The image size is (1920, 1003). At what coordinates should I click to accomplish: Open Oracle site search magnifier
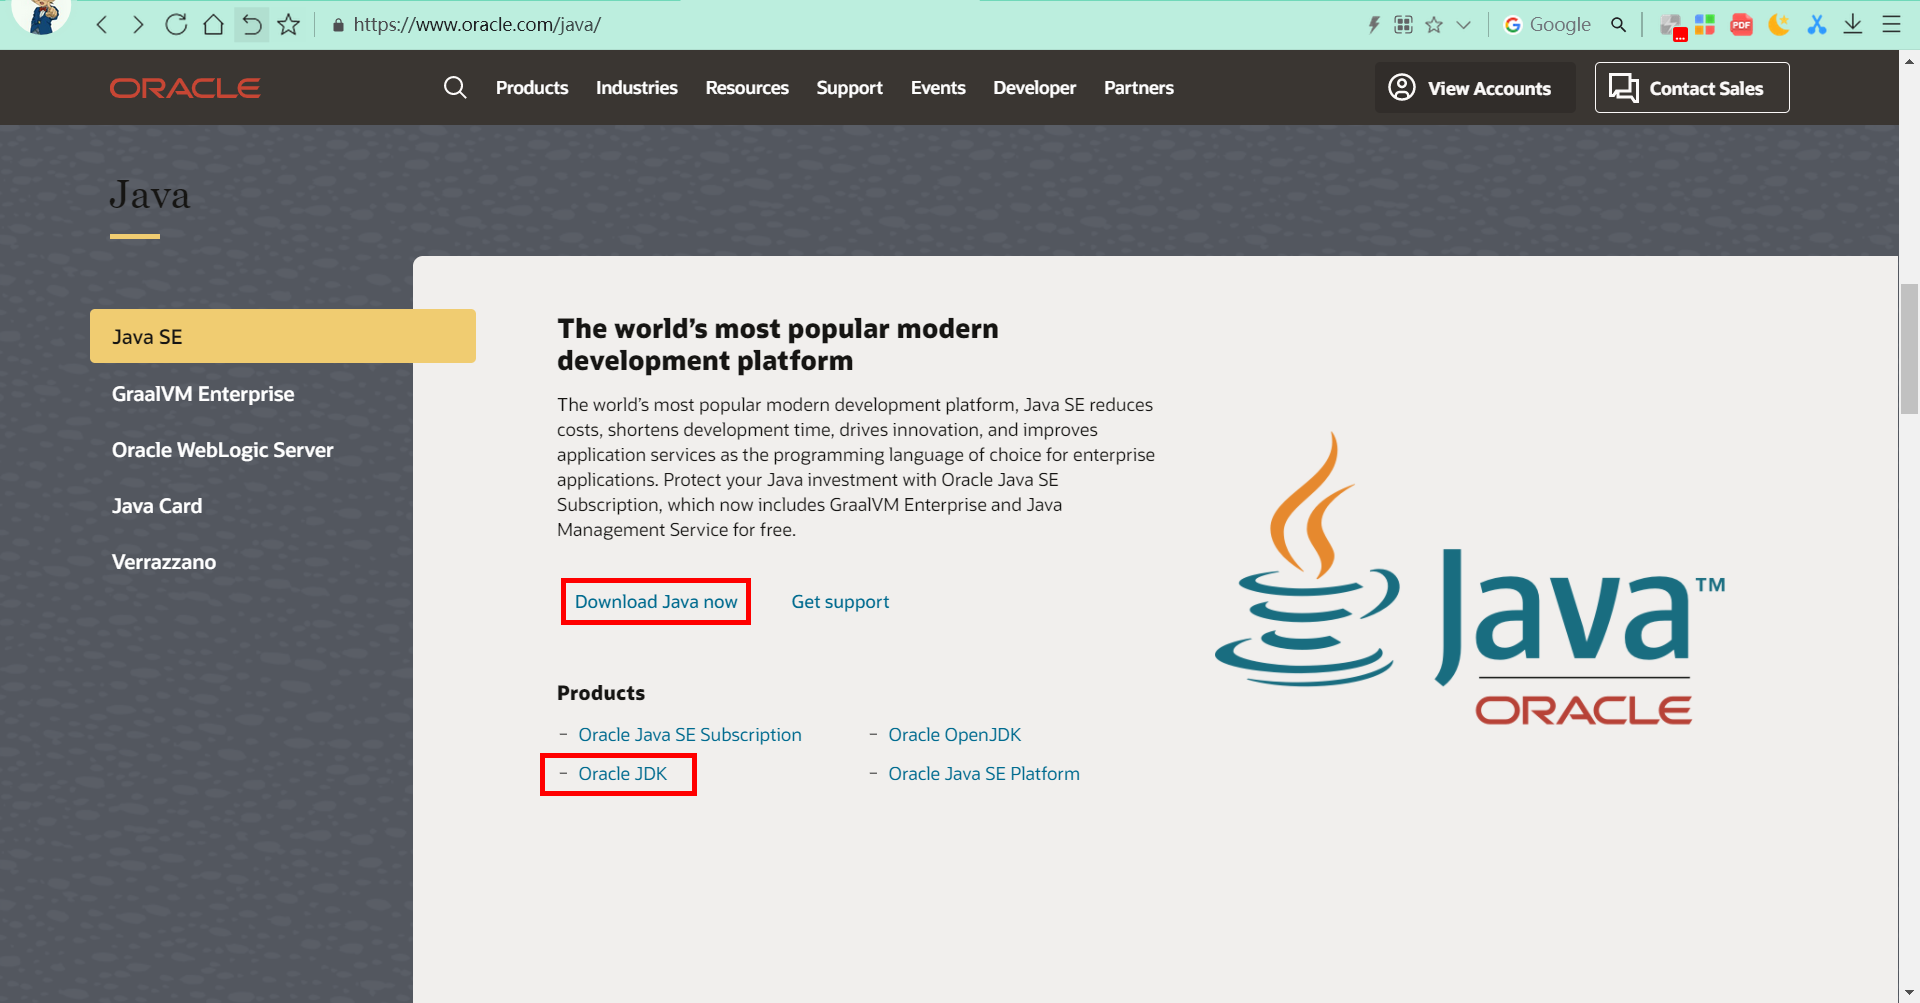(455, 88)
